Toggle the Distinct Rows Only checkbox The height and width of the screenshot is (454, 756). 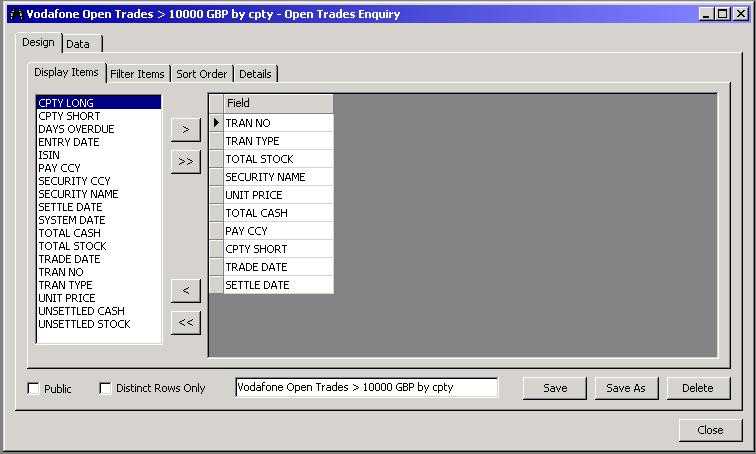pos(106,388)
